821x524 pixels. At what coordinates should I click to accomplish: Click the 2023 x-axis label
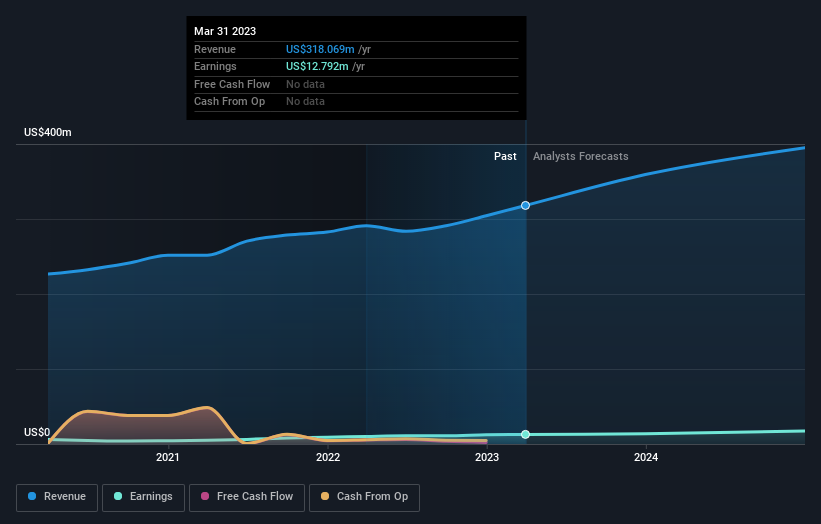click(487, 458)
